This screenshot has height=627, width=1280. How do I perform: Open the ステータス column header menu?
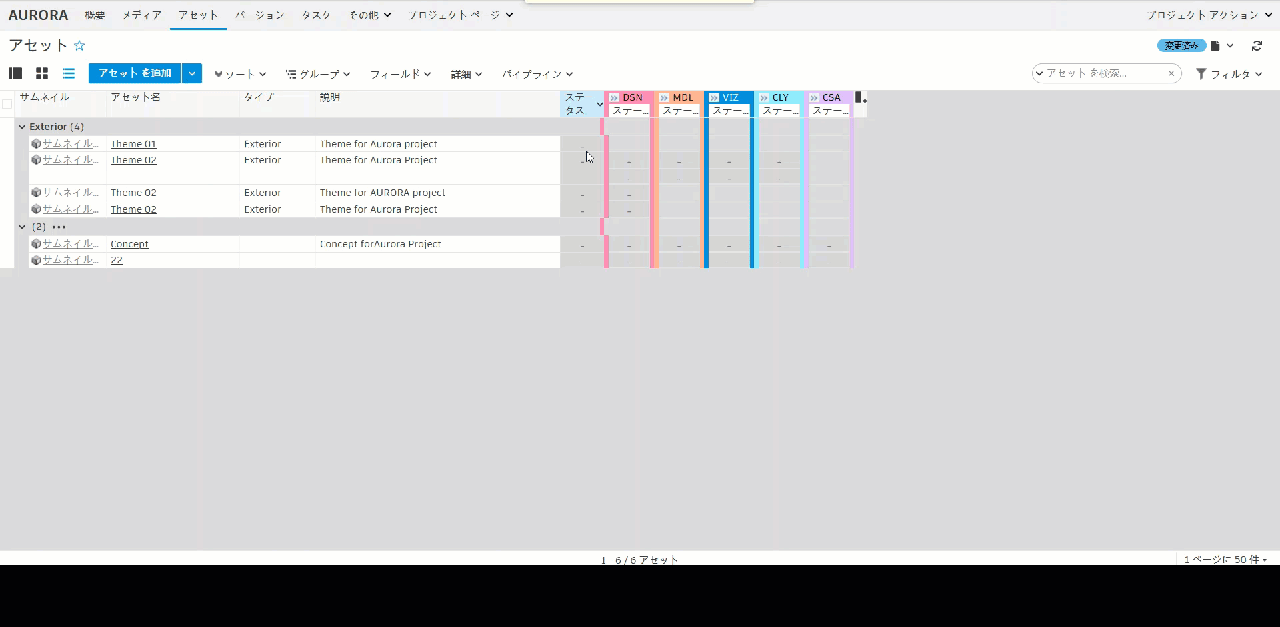point(600,104)
